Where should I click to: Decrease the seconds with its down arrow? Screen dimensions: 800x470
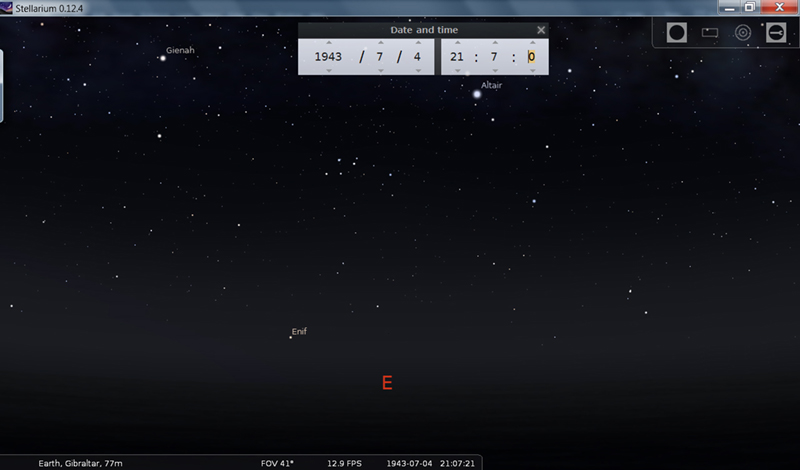[x=533, y=70]
